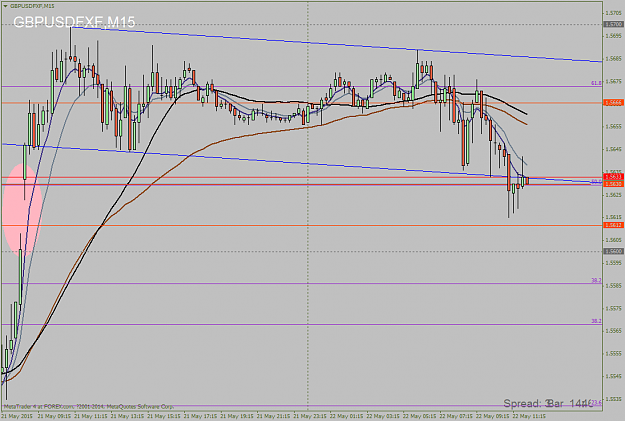
Task: Click the 21 May 13:15 time label
Action: pyautogui.click(x=128, y=416)
